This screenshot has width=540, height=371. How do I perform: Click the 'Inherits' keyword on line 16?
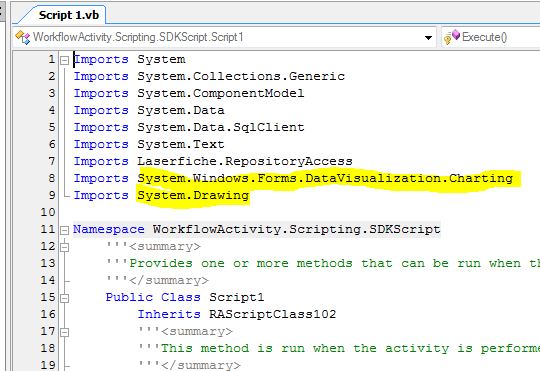click(169, 314)
